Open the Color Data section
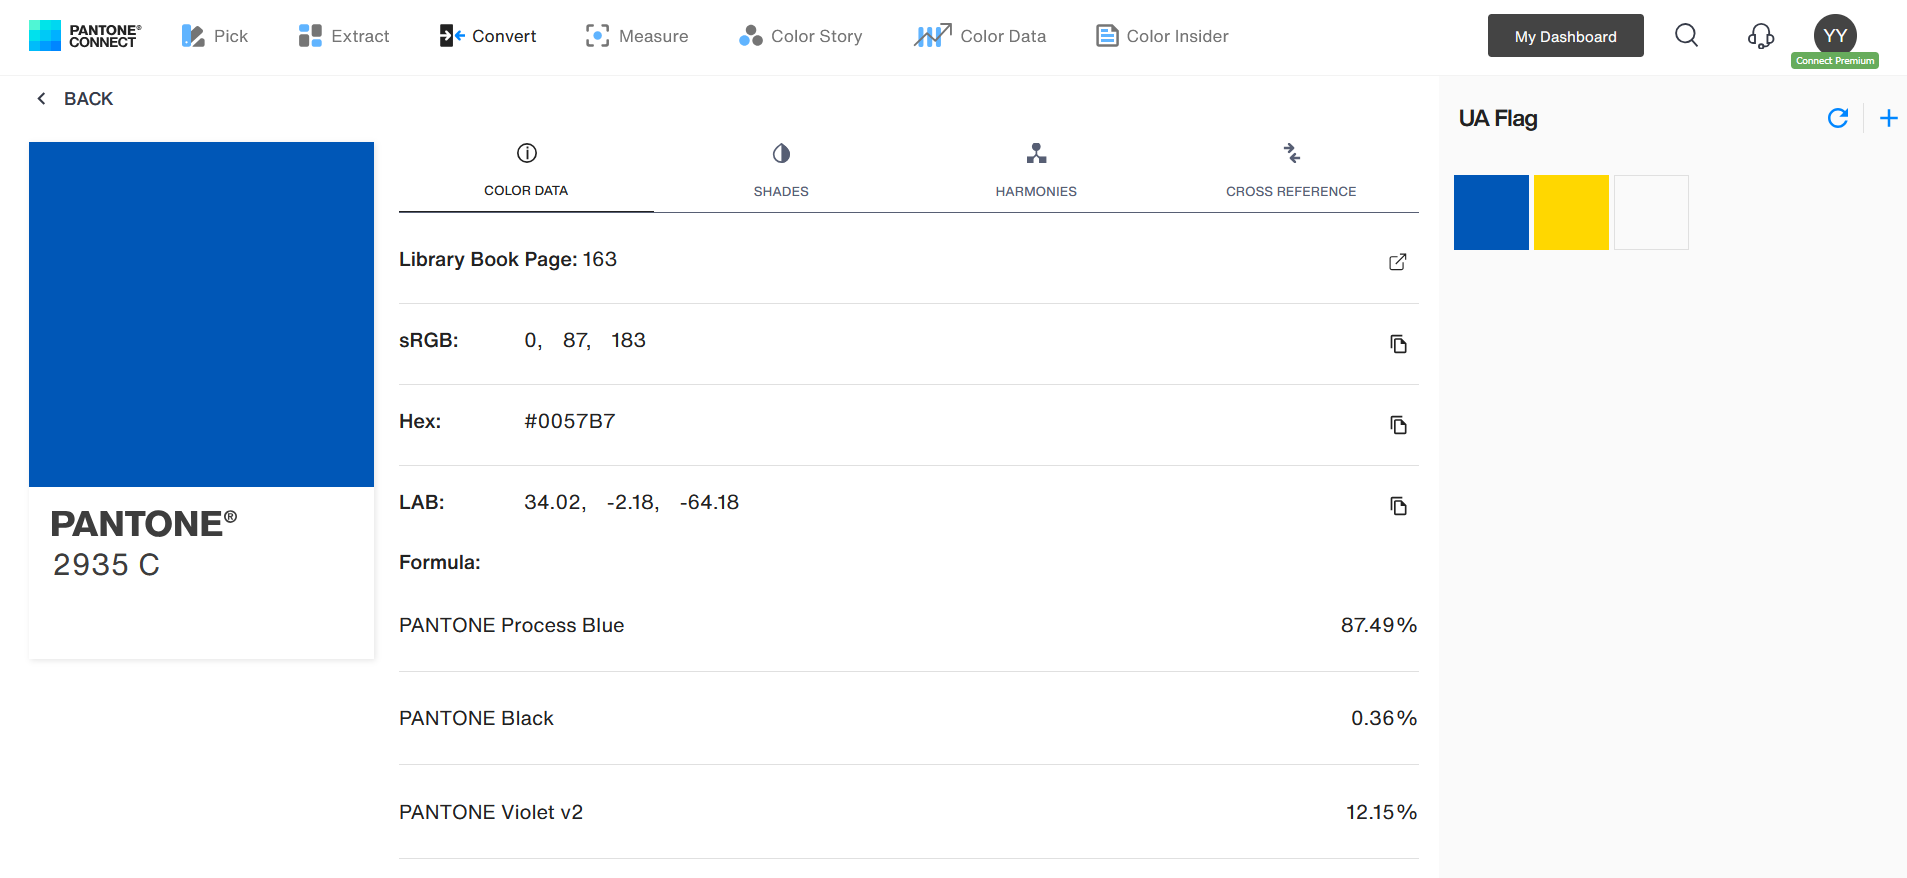Image resolution: width=1907 pixels, height=878 pixels. [980, 36]
